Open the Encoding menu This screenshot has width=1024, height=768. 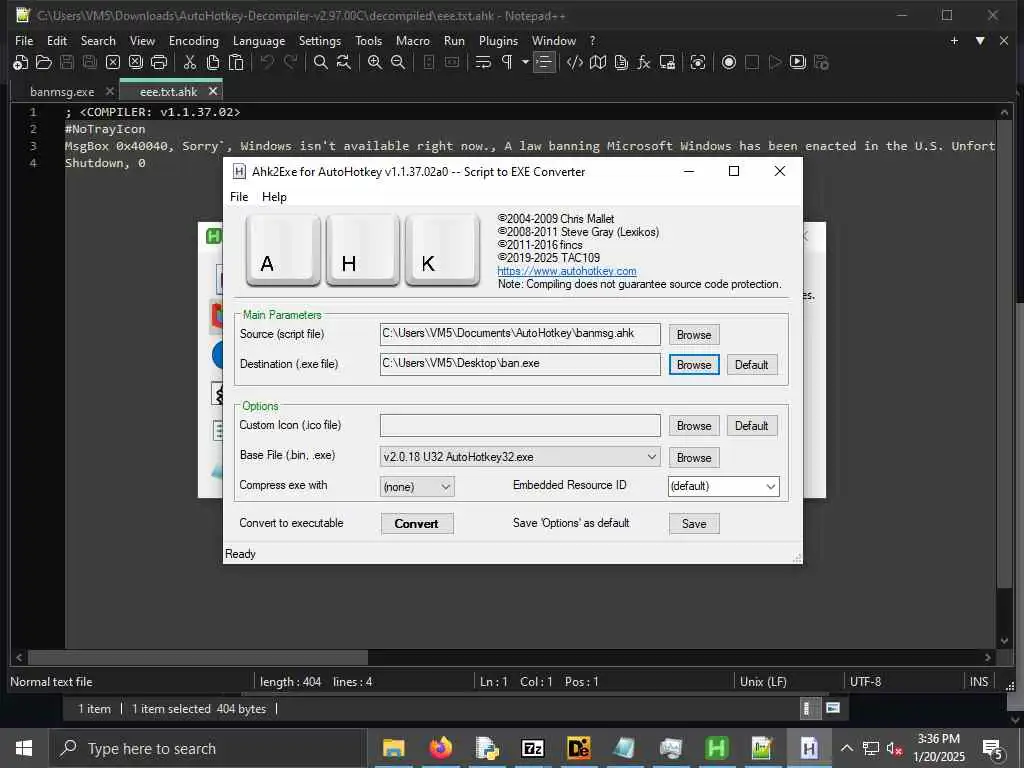(193, 40)
